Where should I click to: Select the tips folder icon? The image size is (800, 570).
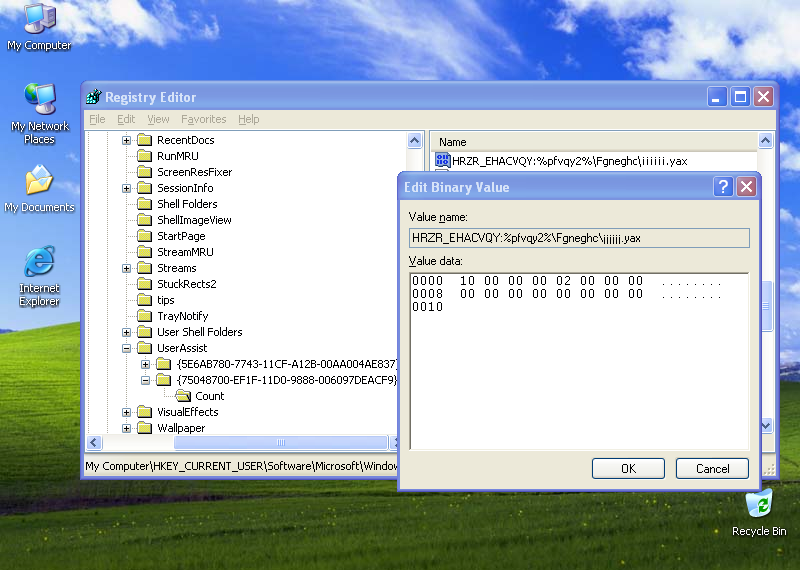(x=145, y=300)
